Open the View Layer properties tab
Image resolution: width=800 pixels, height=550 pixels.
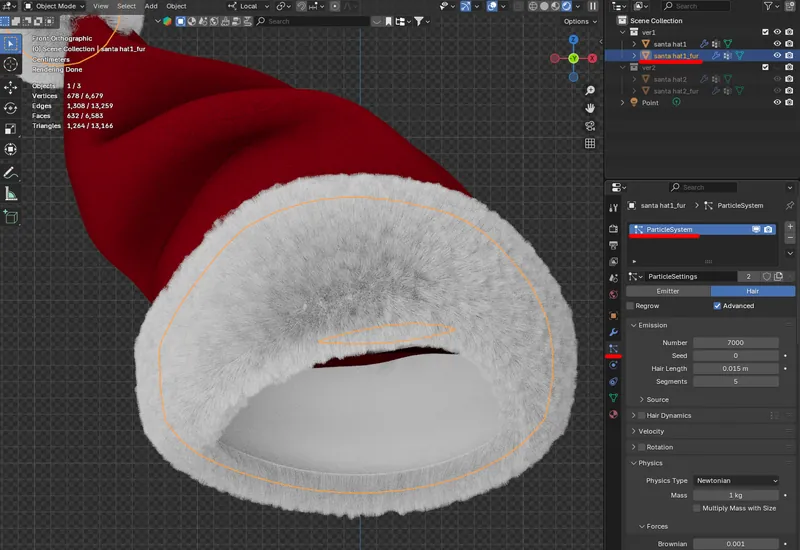(613, 262)
